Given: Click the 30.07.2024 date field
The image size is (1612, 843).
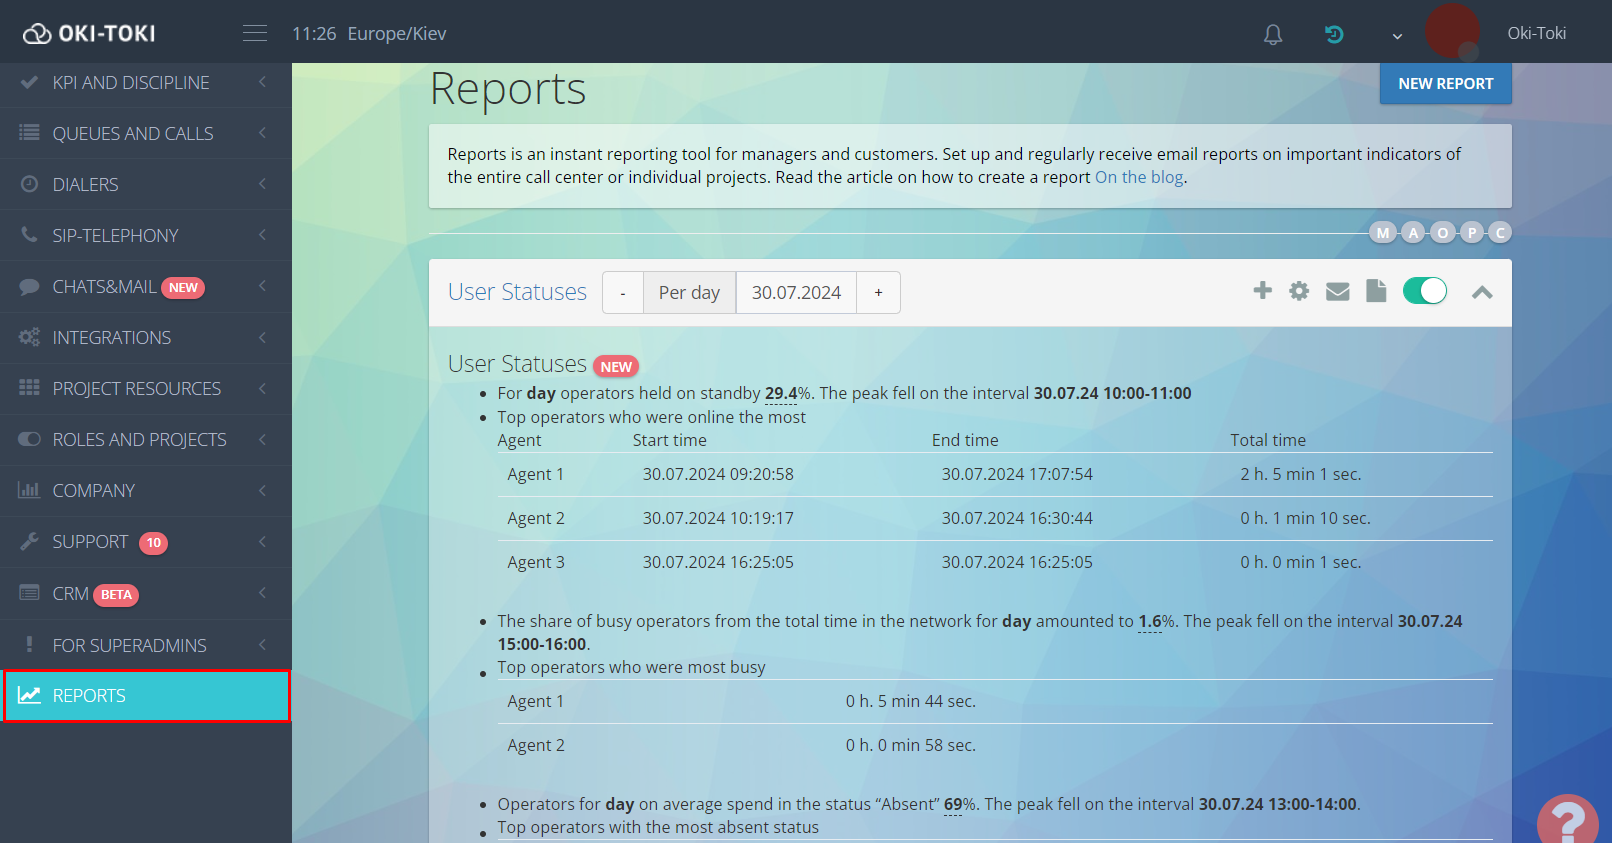Looking at the screenshot, I should click(x=796, y=293).
